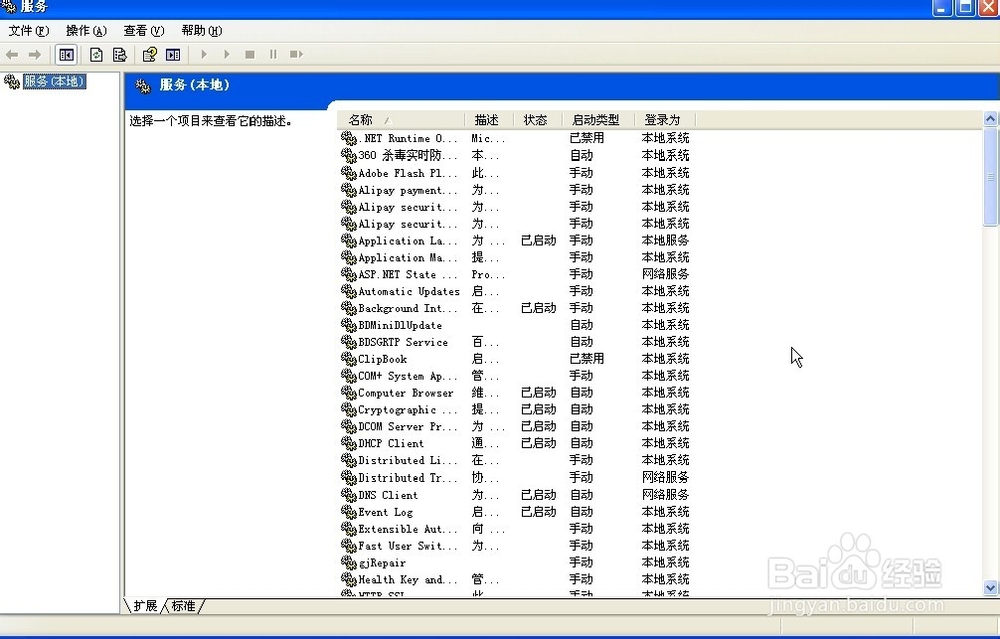Click the vertical scrollbar thumb
The width and height of the screenshot is (1000, 639).
990,177
